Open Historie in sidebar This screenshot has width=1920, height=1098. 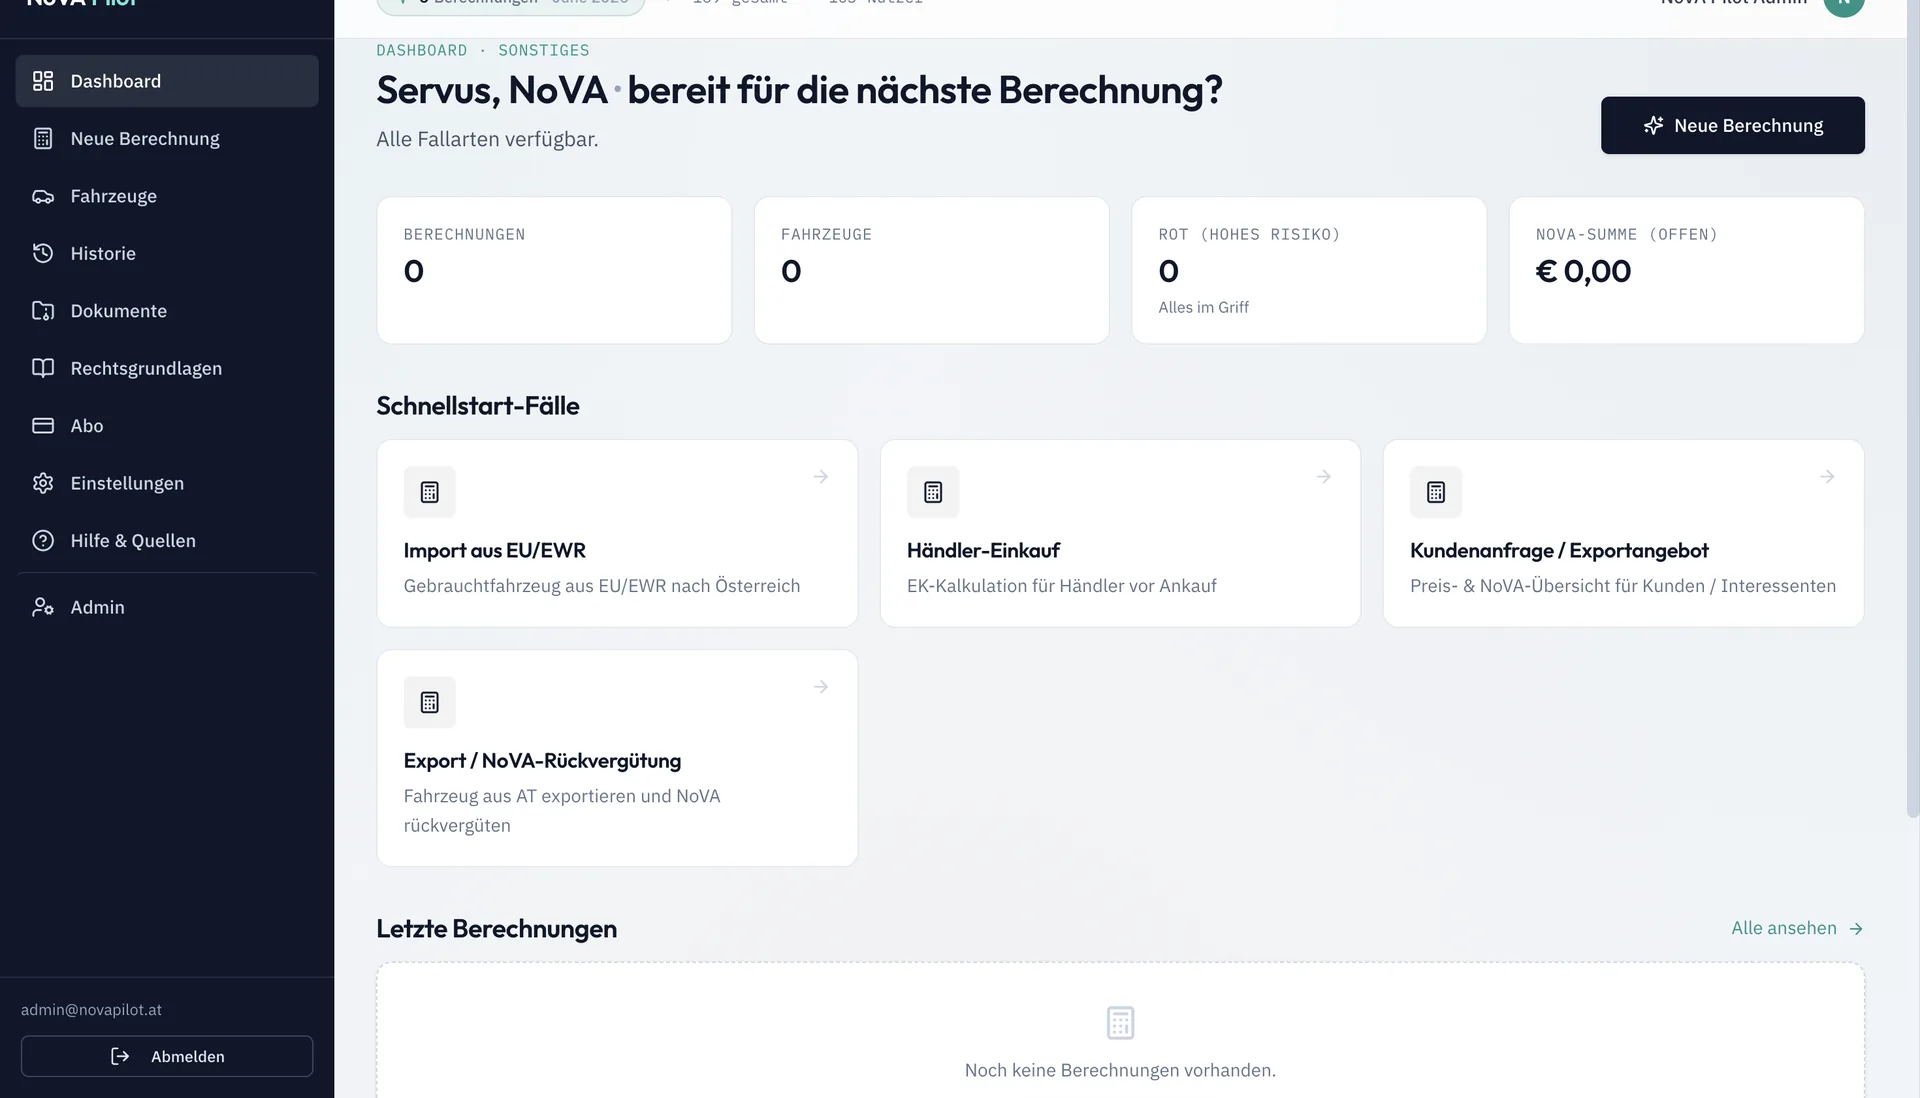[x=167, y=254]
